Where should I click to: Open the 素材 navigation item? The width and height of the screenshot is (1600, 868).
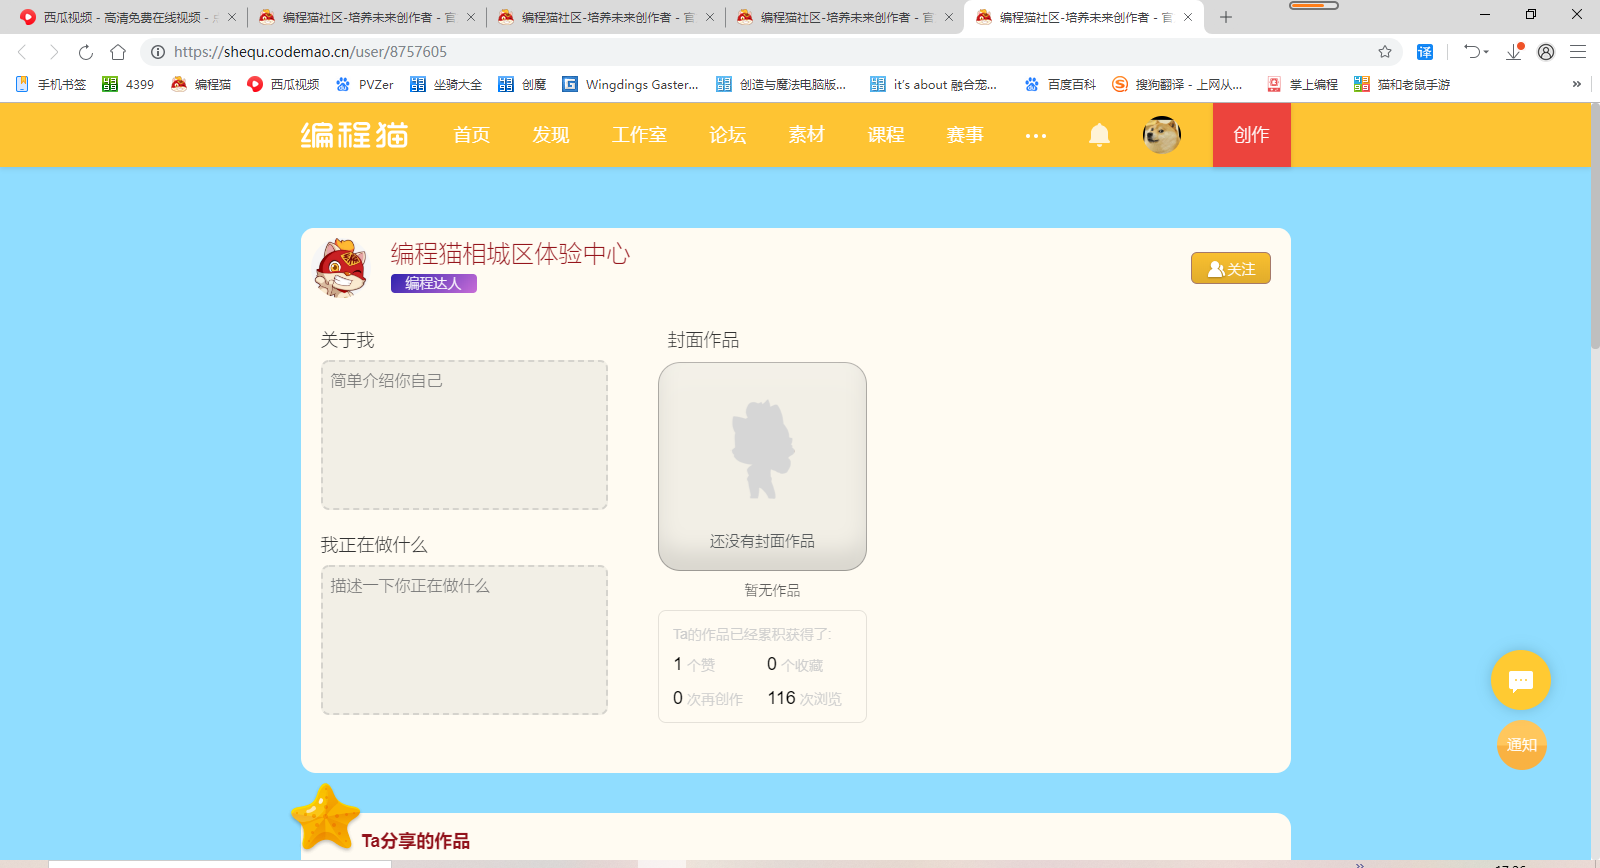click(807, 135)
